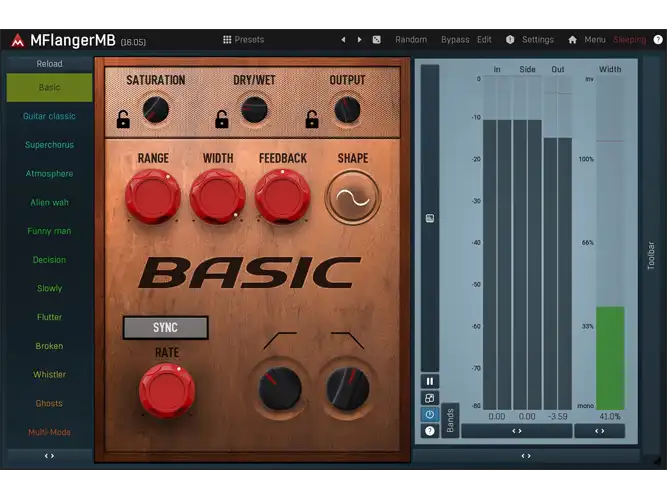The image size is (667, 500).
Task: Click the Out value -3.59
Action: [x=558, y=417]
